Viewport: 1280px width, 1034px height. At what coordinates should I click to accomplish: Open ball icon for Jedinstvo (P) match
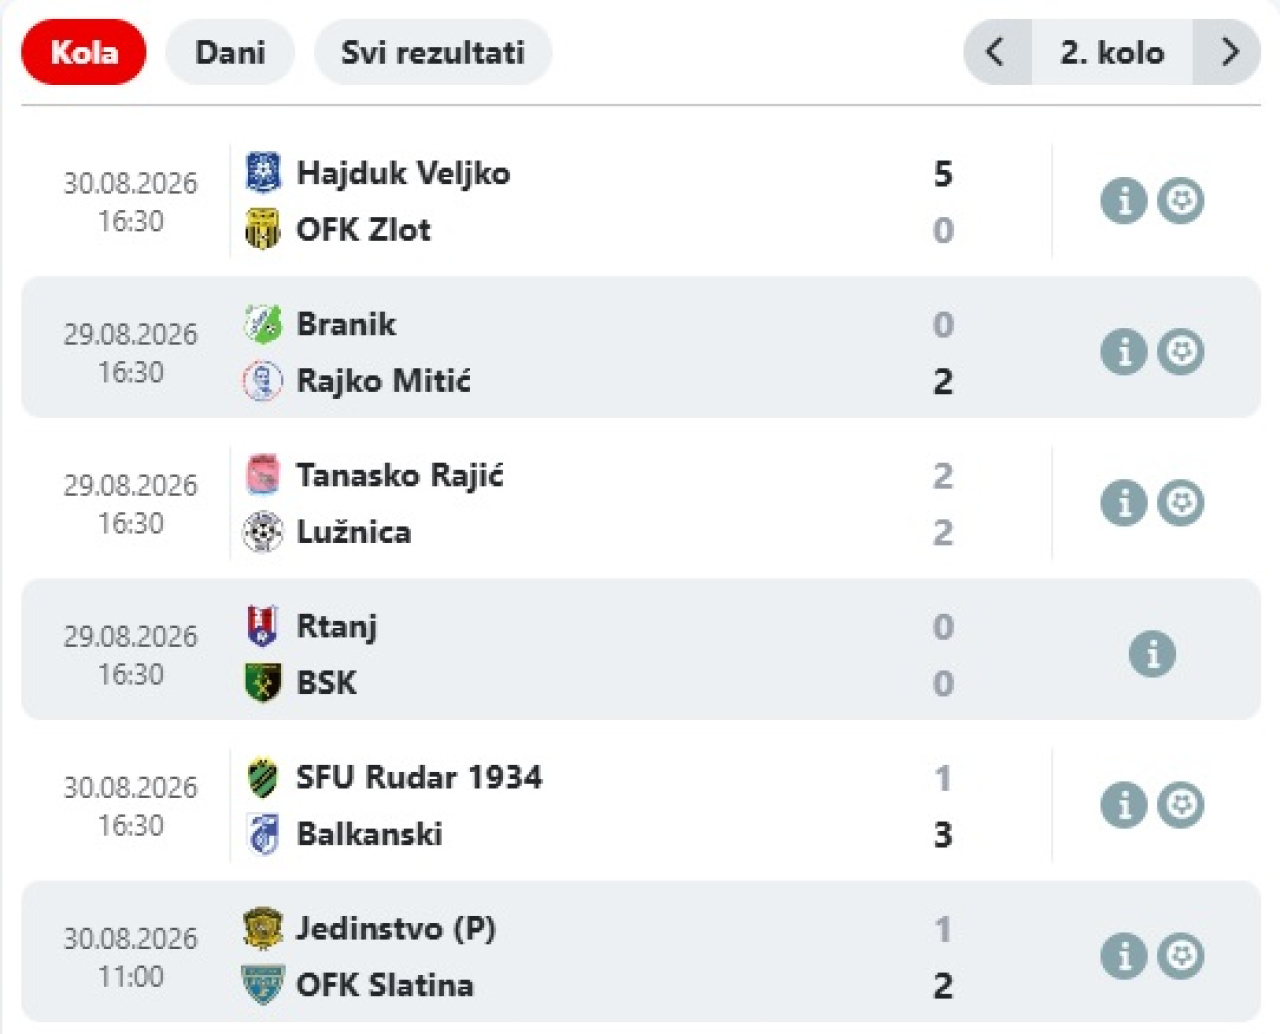(x=1181, y=956)
